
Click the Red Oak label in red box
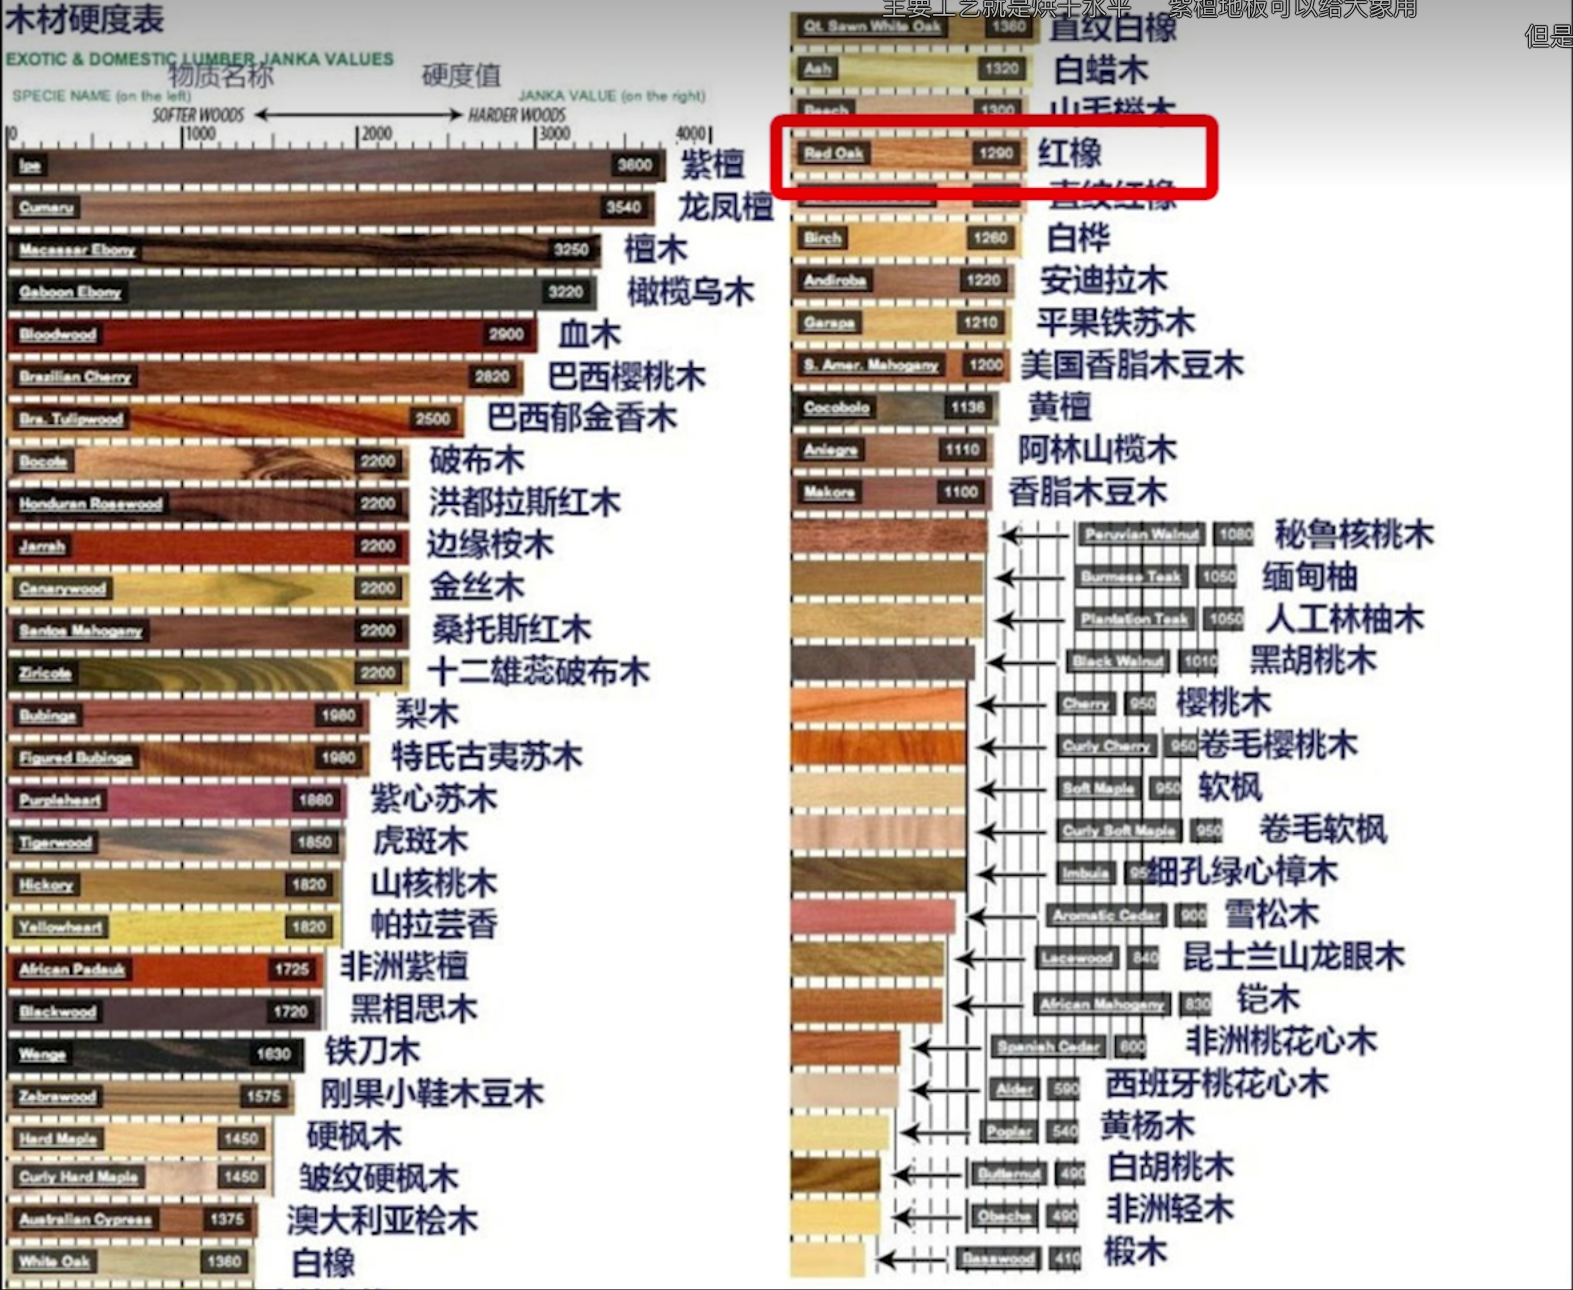[x=833, y=153]
